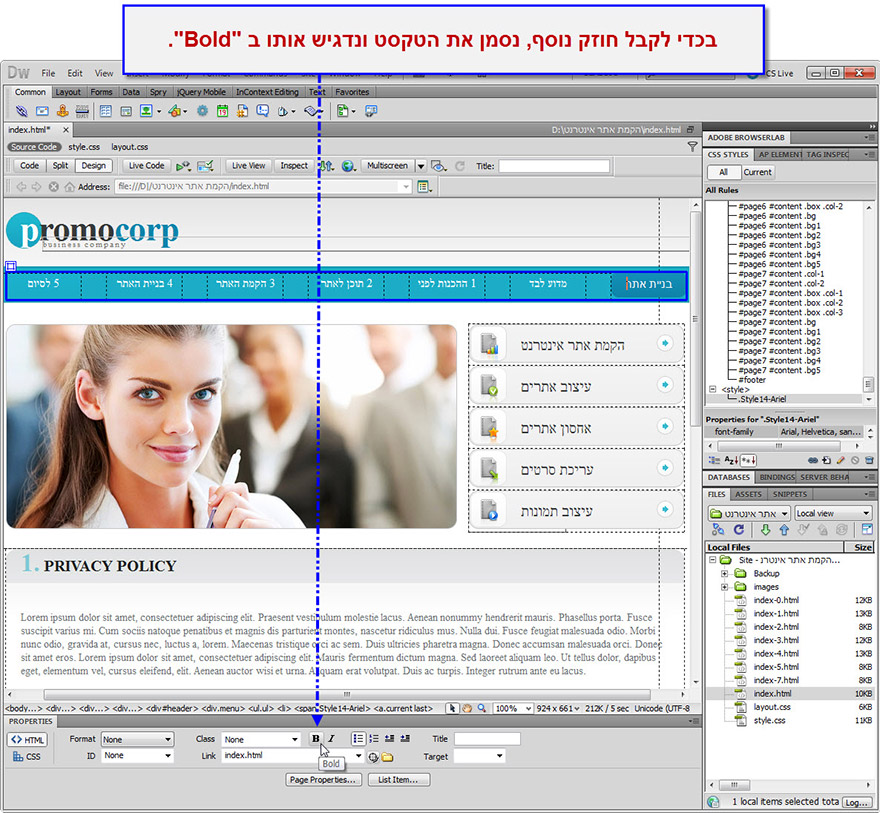
Task: Click the Multiscreen button
Action: (x=387, y=166)
